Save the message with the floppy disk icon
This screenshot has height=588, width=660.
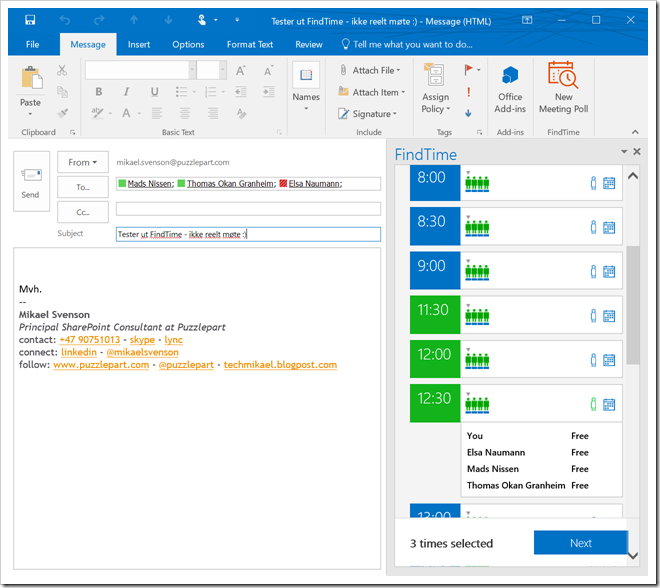click(30, 20)
